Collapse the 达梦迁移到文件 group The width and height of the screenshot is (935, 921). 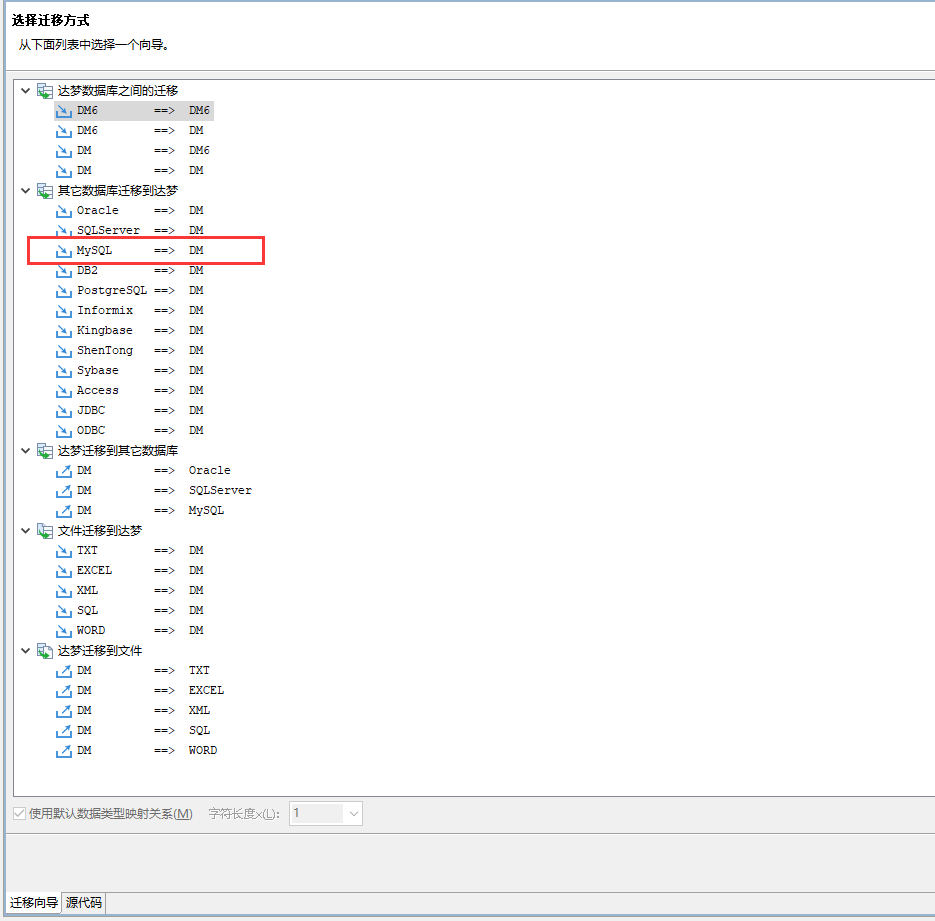(x=26, y=650)
